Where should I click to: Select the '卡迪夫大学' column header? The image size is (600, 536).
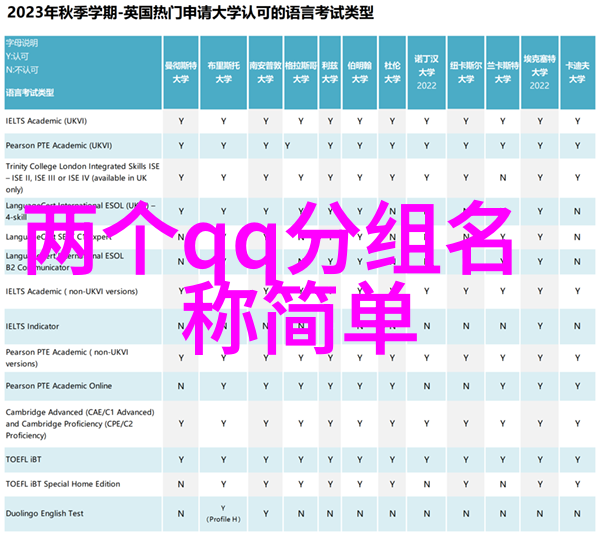(577, 72)
